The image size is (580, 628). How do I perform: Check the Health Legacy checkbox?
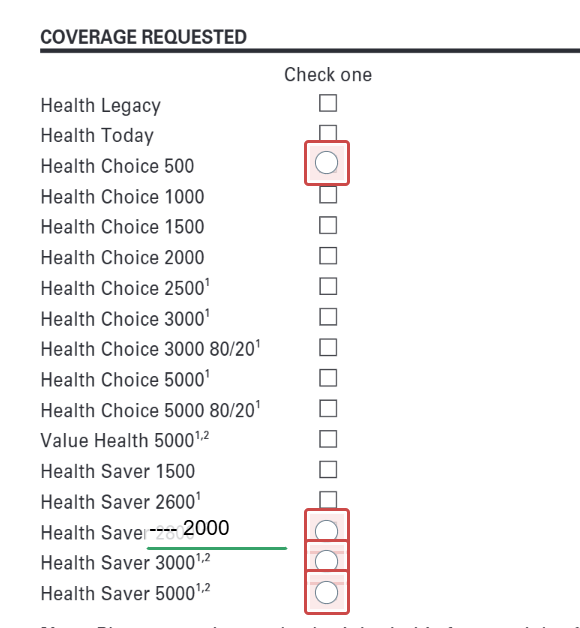(x=328, y=103)
